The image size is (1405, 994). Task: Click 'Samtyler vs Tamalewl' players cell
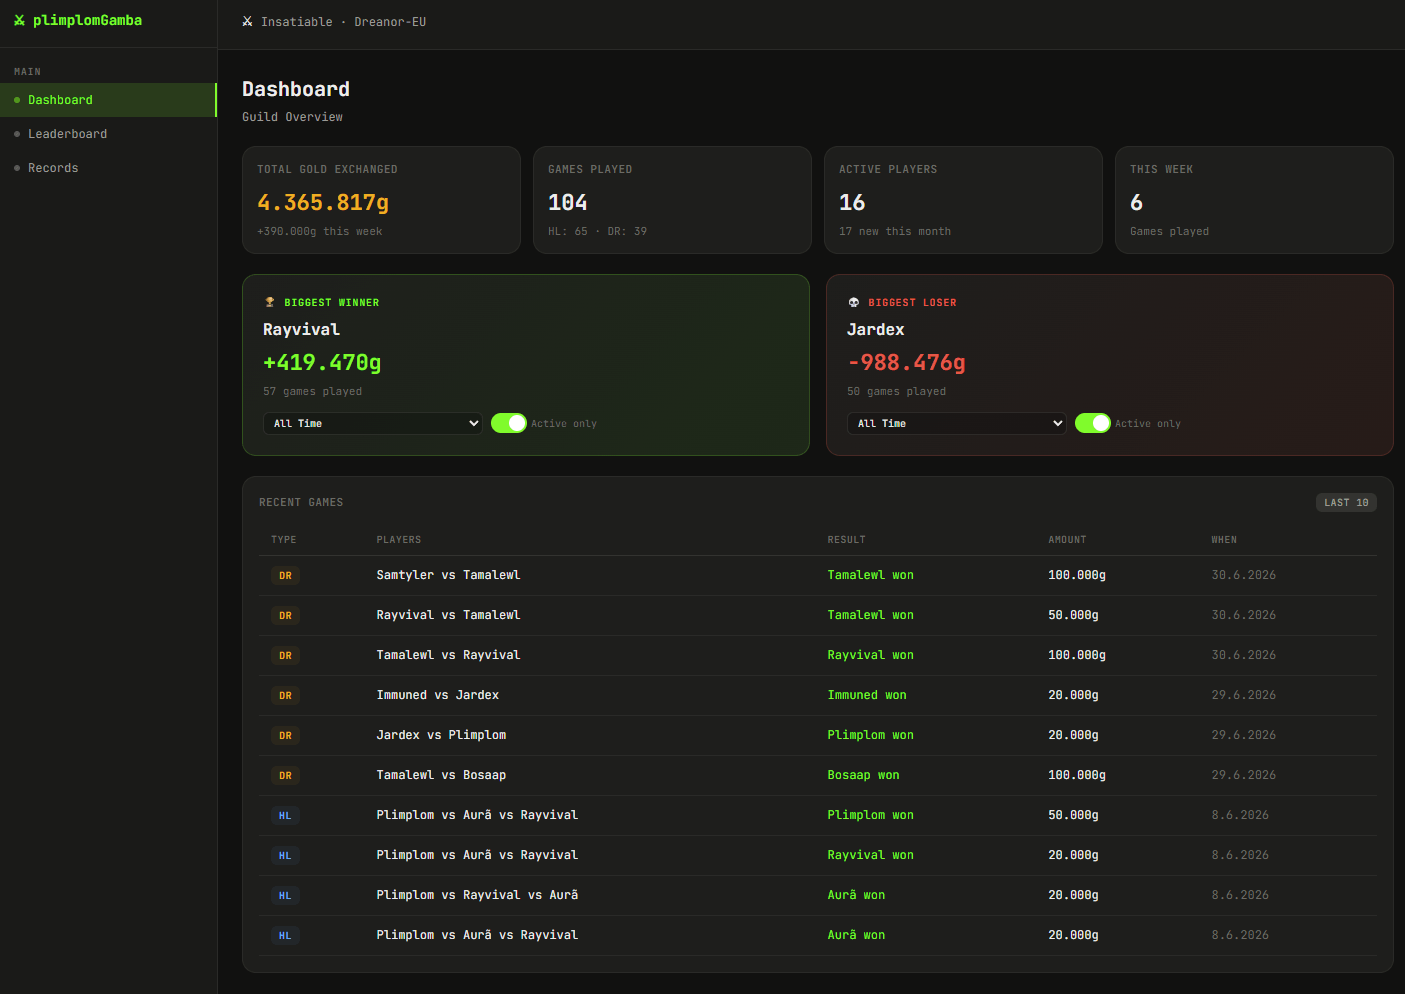(448, 575)
